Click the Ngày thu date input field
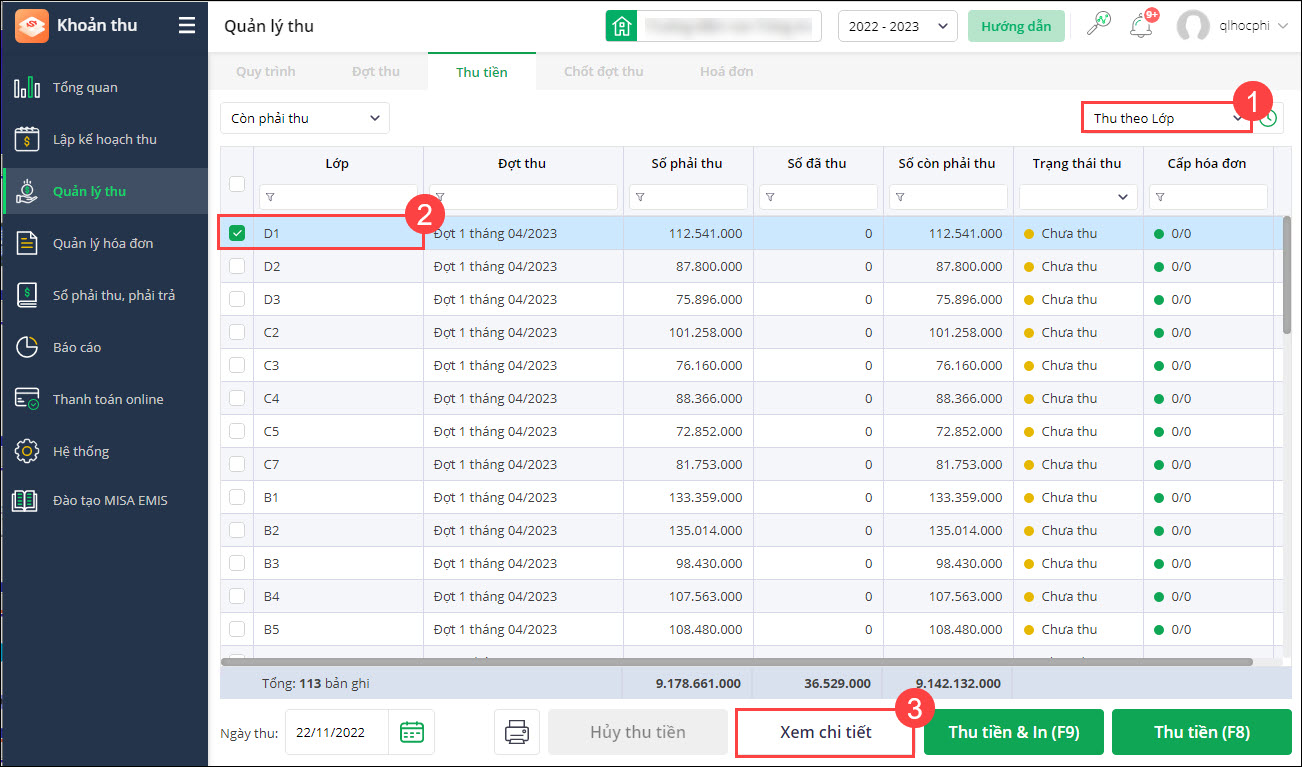 (339, 732)
